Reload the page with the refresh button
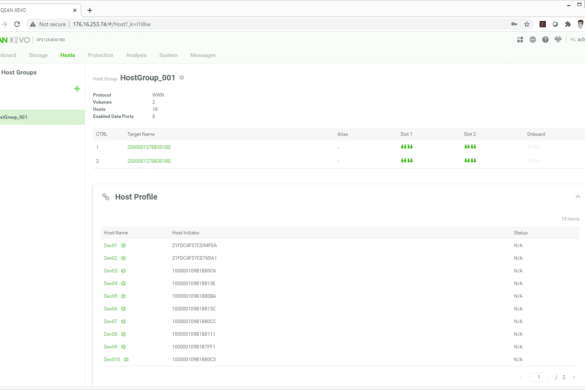The height and width of the screenshot is (390, 585). (17, 24)
